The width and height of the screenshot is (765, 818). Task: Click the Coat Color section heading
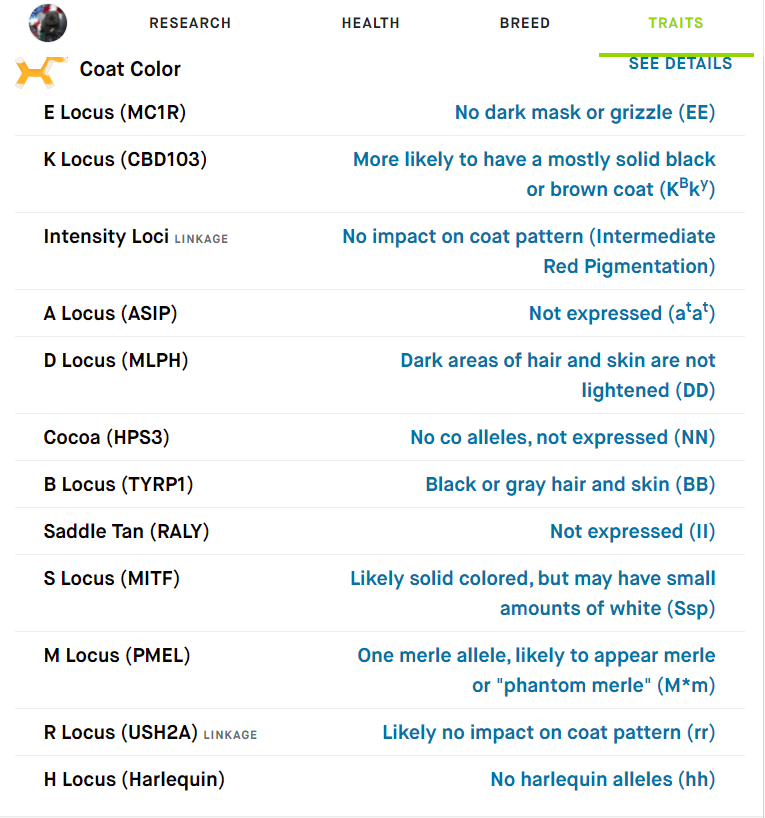[130, 69]
